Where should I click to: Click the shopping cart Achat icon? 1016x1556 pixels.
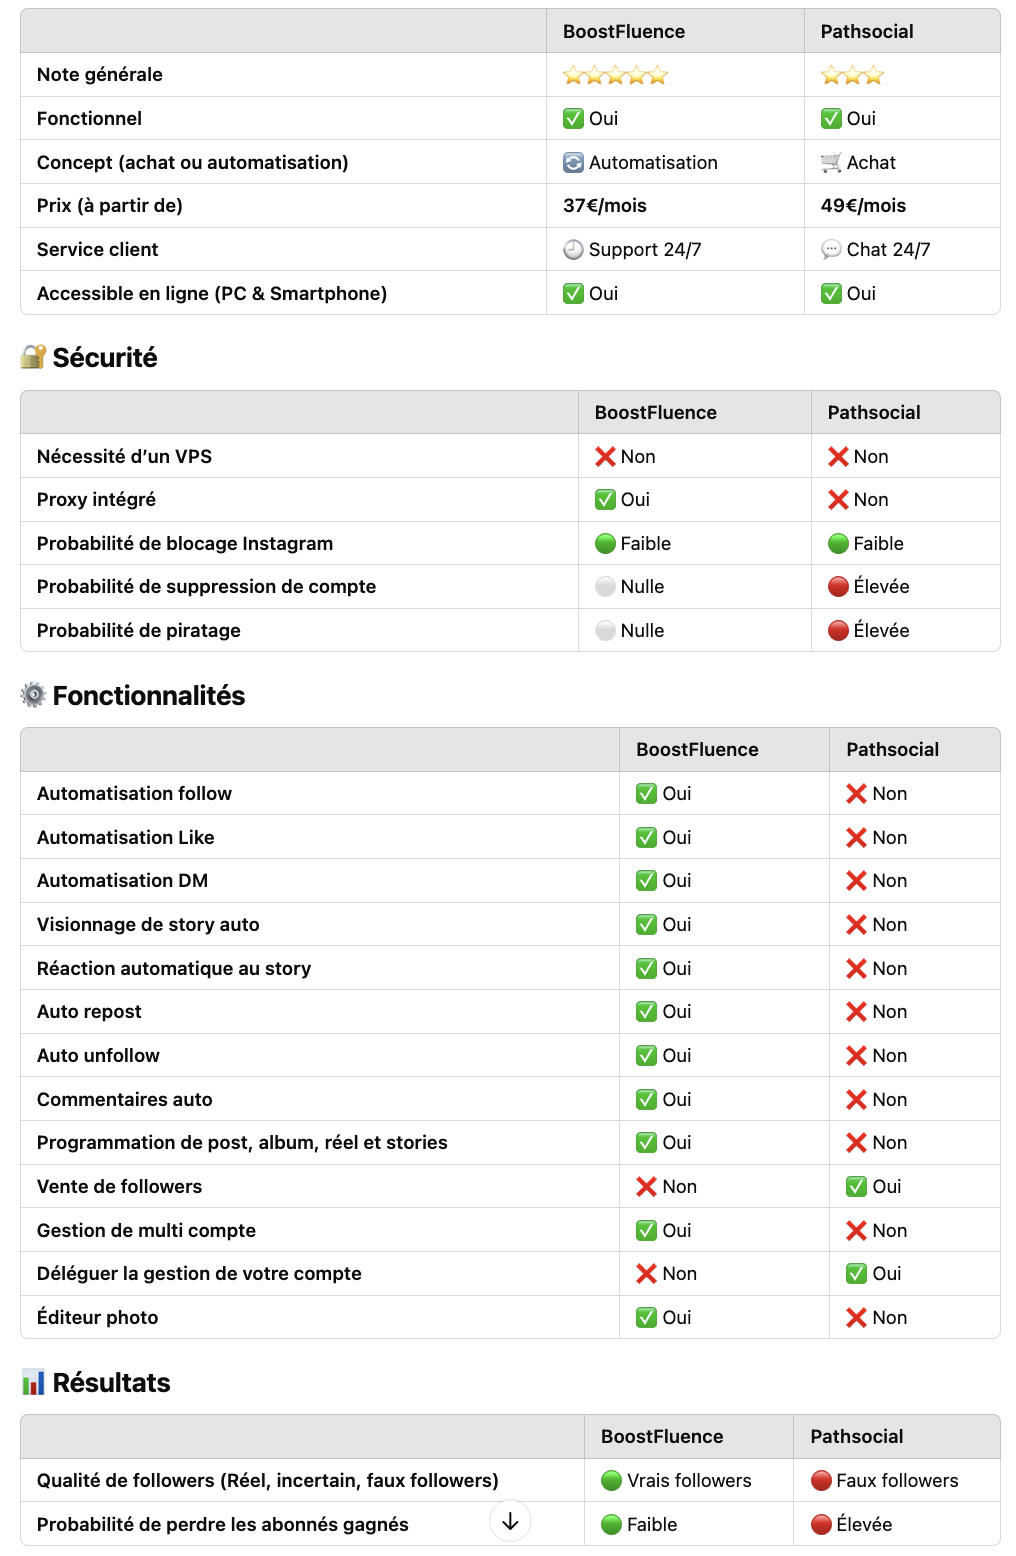[831, 162]
